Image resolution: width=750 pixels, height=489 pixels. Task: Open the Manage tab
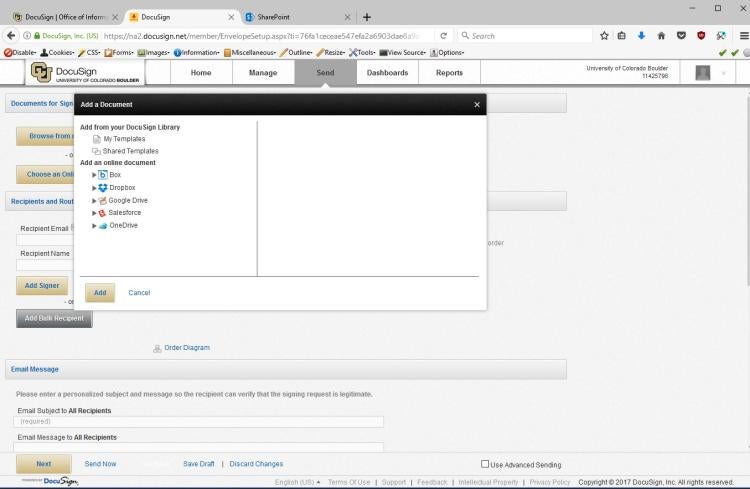click(263, 73)
